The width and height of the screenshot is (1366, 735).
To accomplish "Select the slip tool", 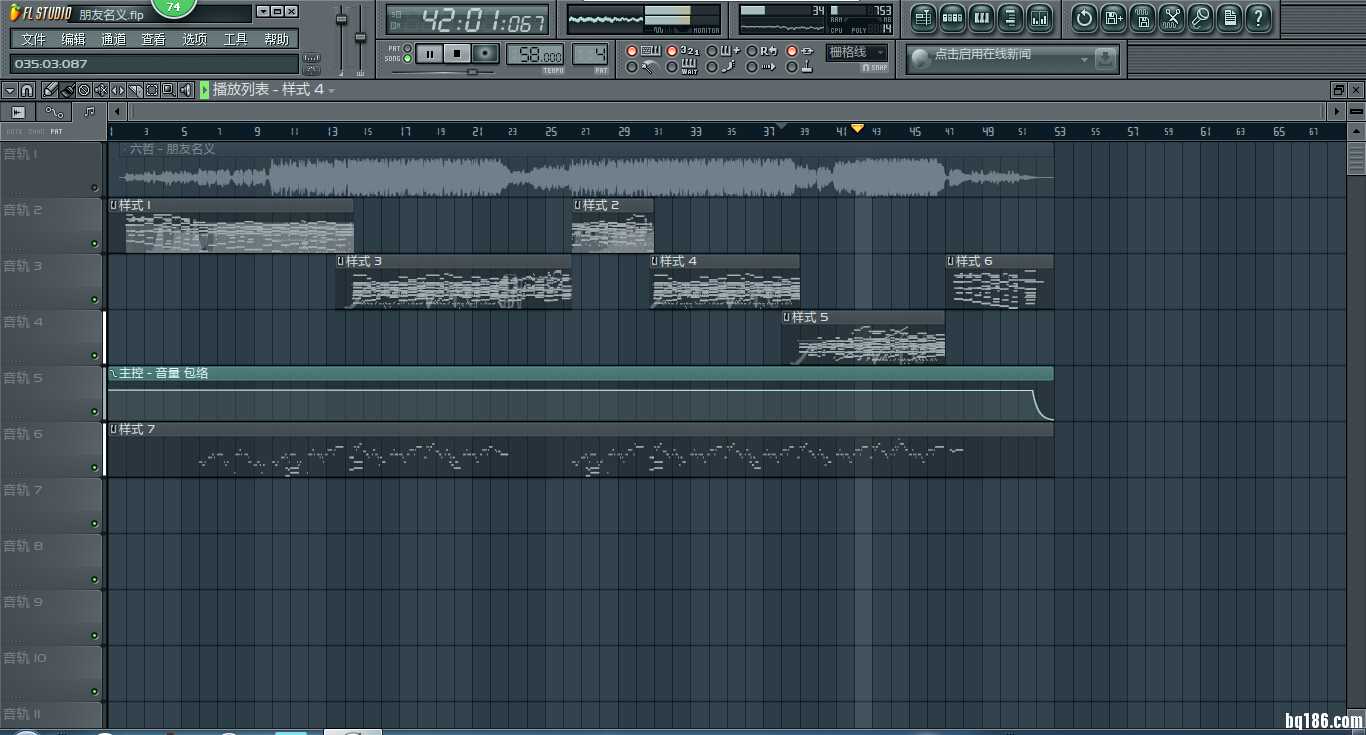I will [118, 90].
